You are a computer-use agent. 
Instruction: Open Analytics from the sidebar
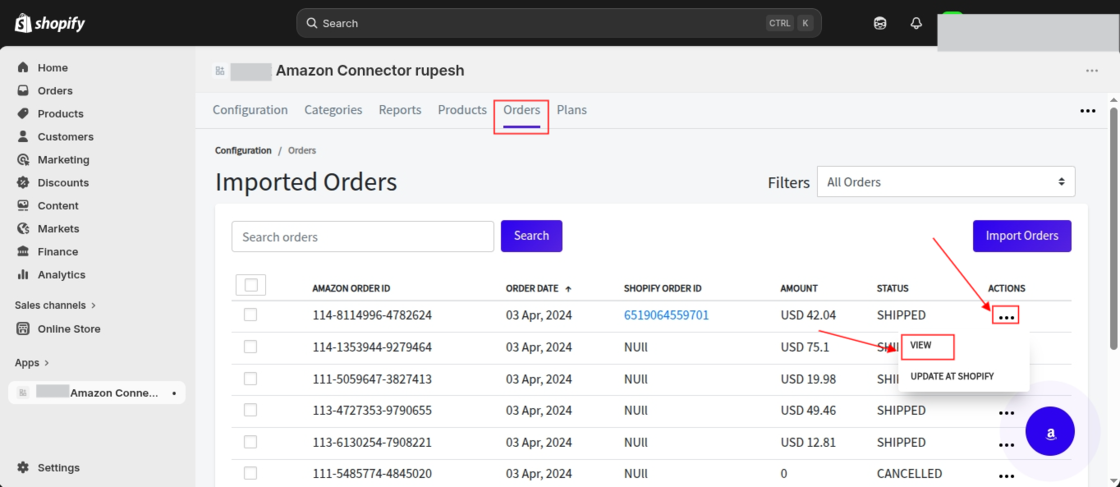point(61,275)
